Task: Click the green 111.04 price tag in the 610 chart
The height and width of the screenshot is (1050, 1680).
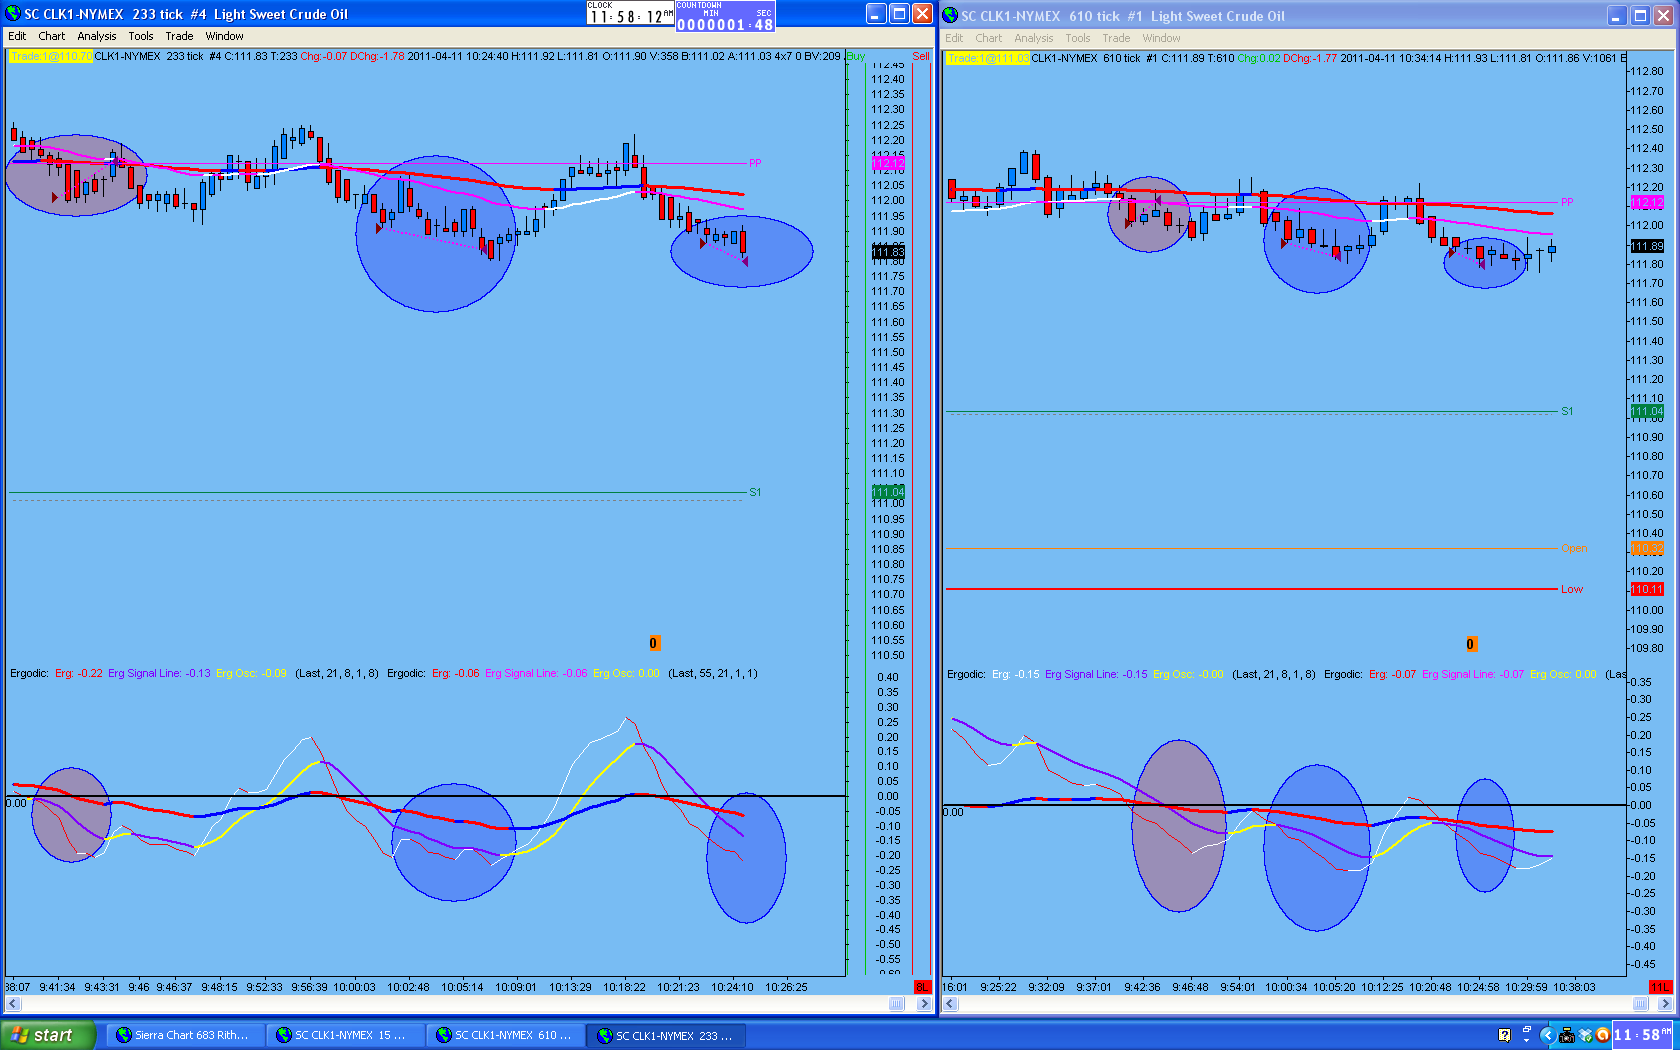Action: [x=1647, y=411]
